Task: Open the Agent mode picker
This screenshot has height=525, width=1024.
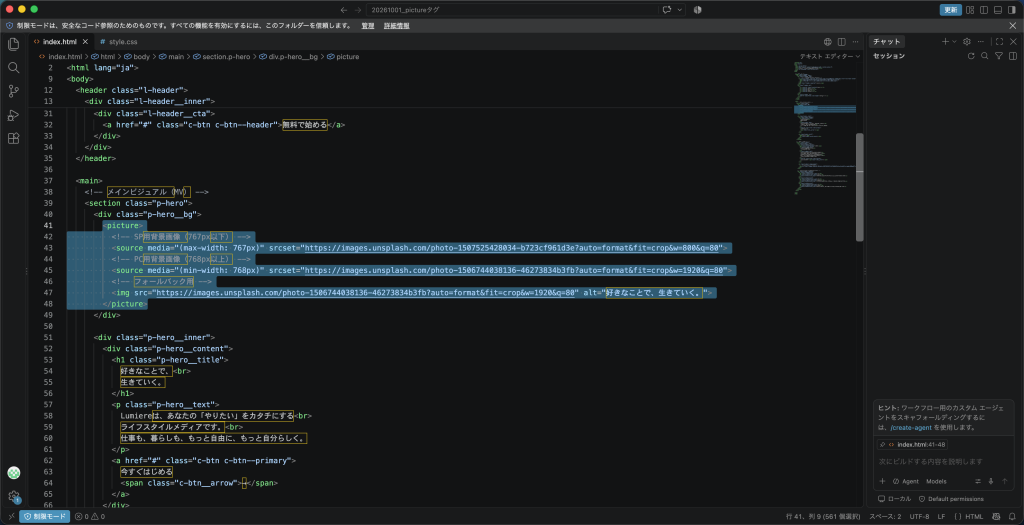Action: click(x=905, y=481)
